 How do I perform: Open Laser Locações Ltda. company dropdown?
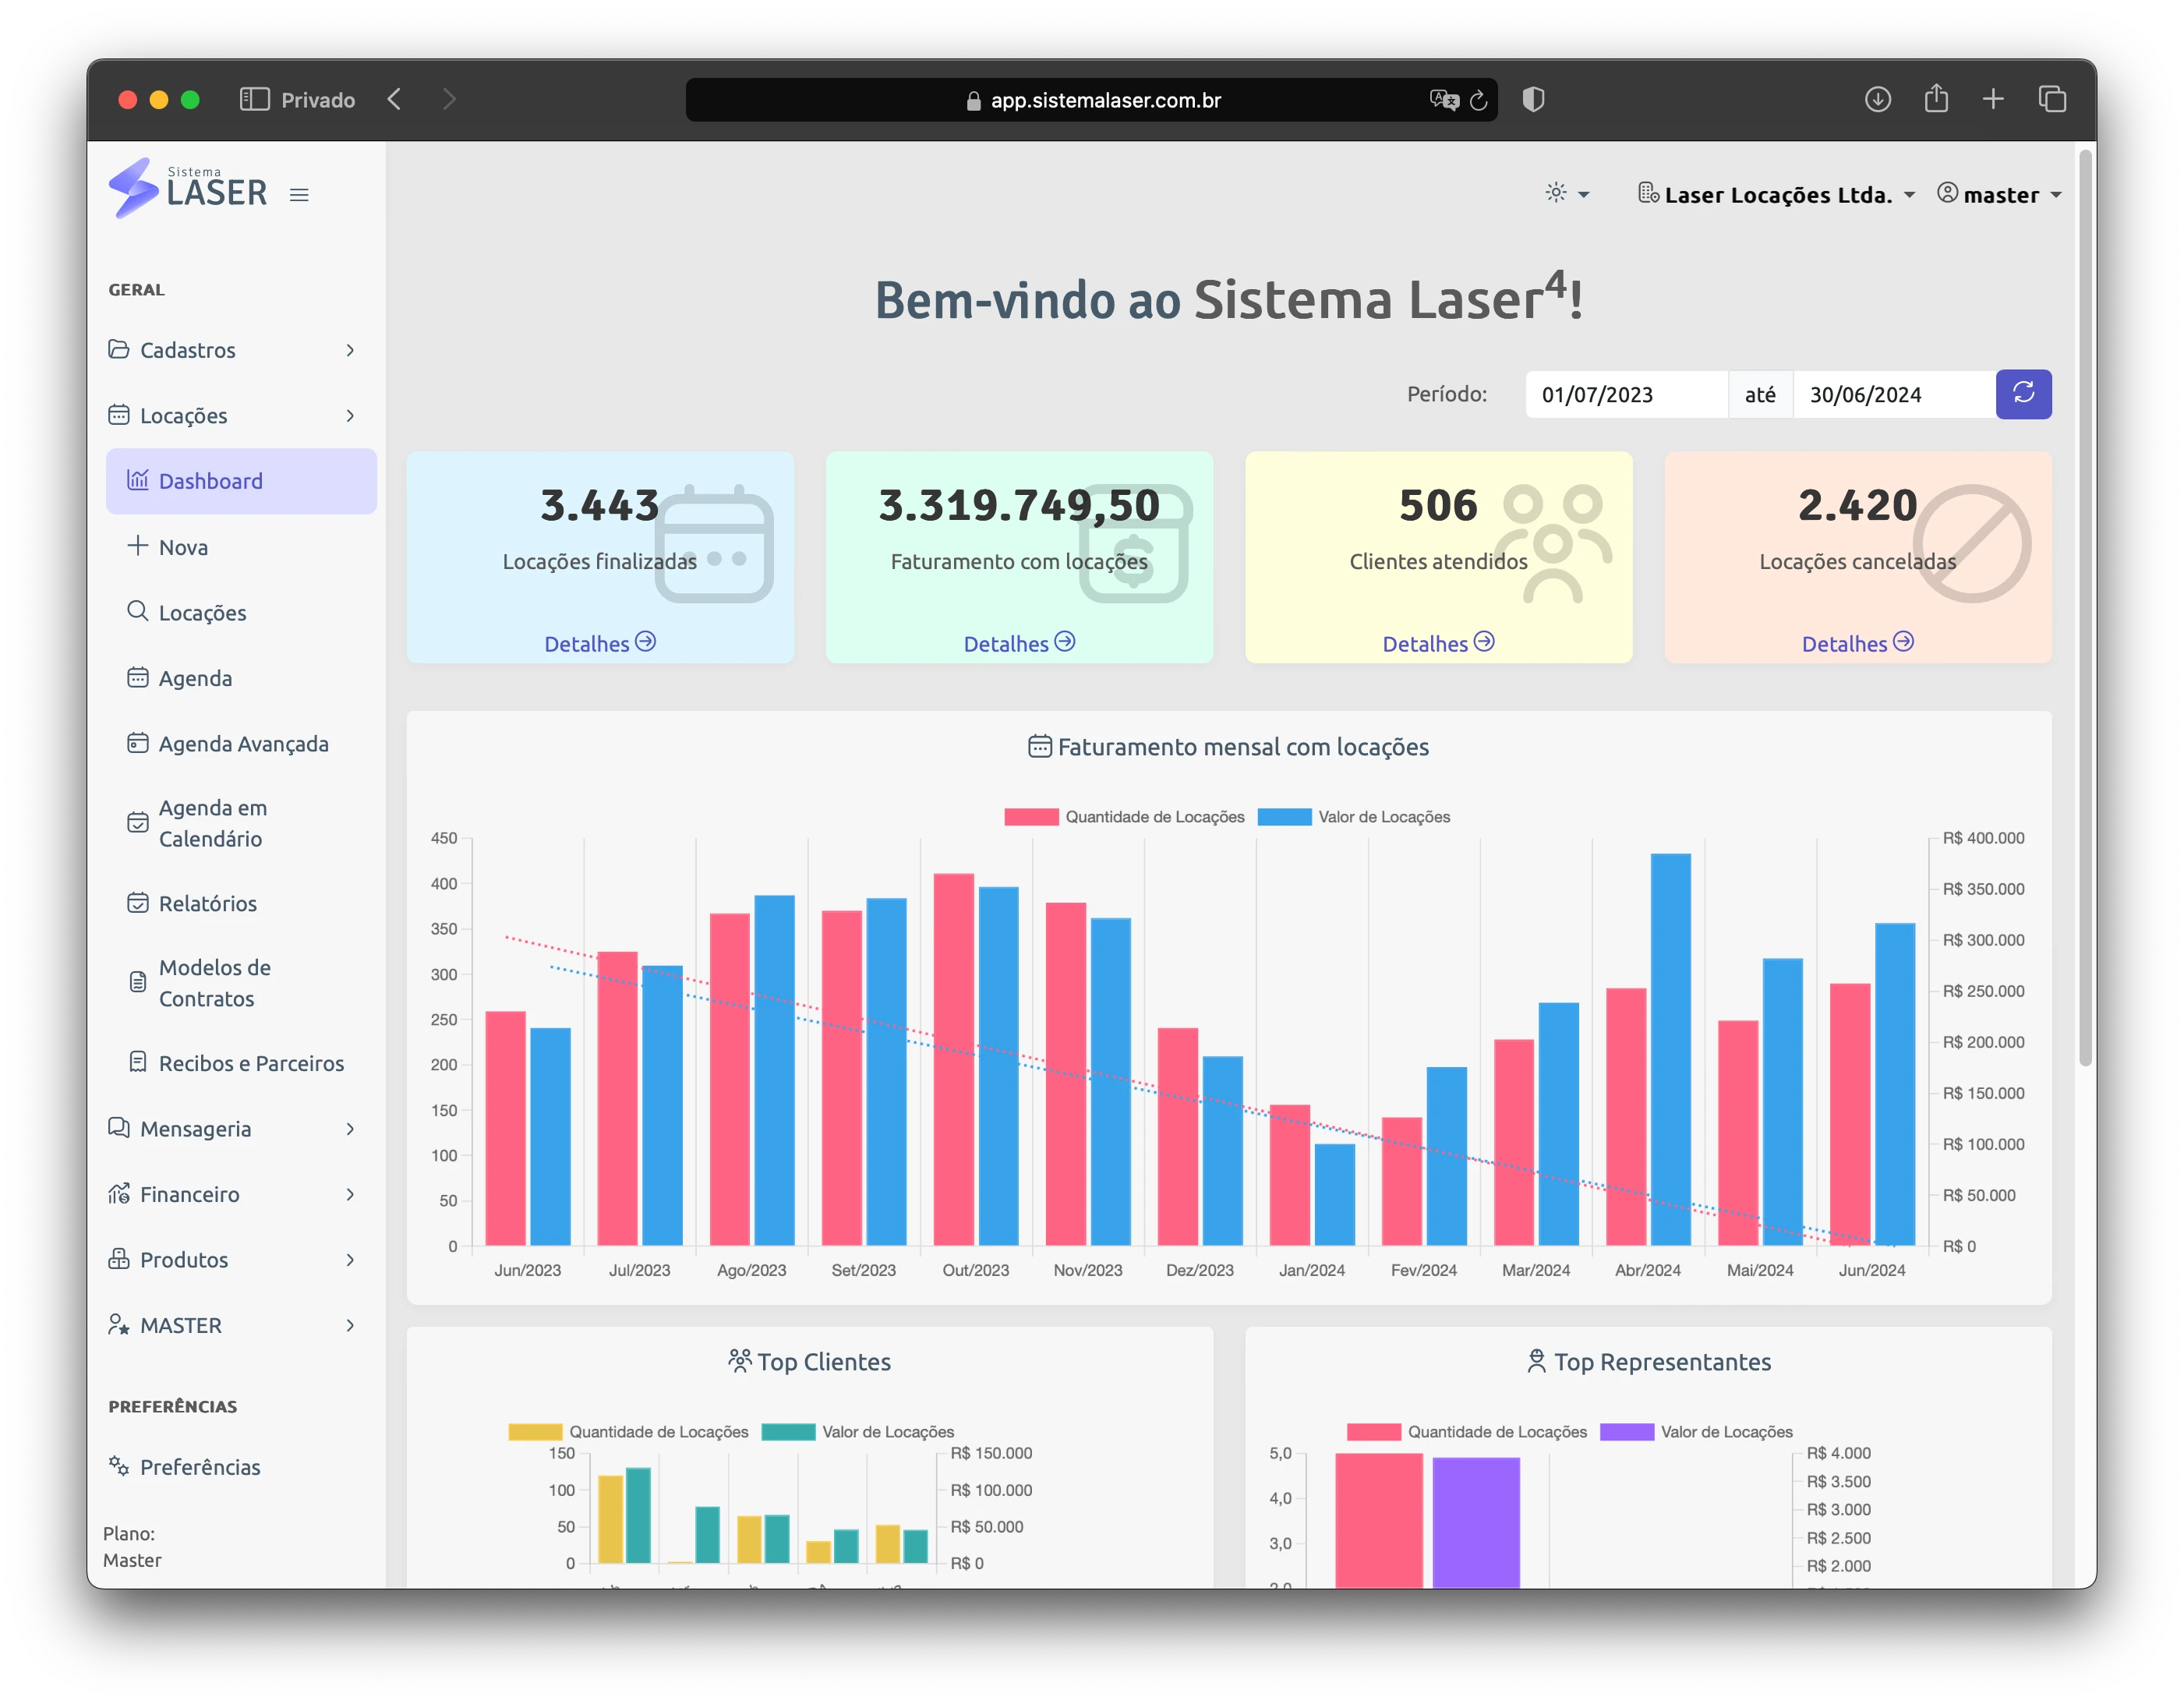click(1776, 194)
